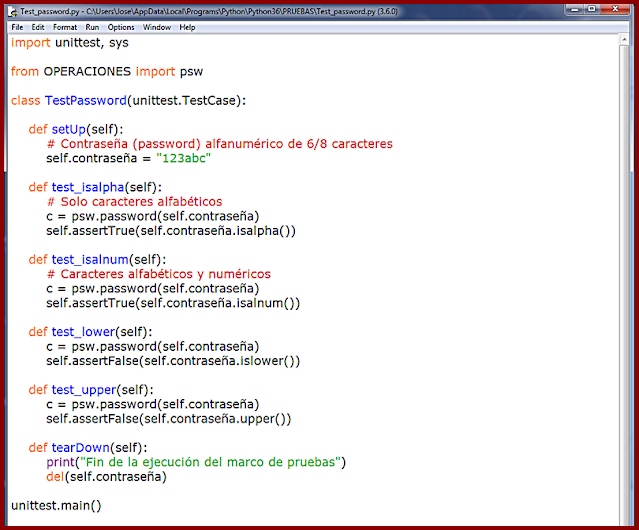Maximize the IDLE editor window
The width and height of the screenshot is (639, 530).
point(592,9)
